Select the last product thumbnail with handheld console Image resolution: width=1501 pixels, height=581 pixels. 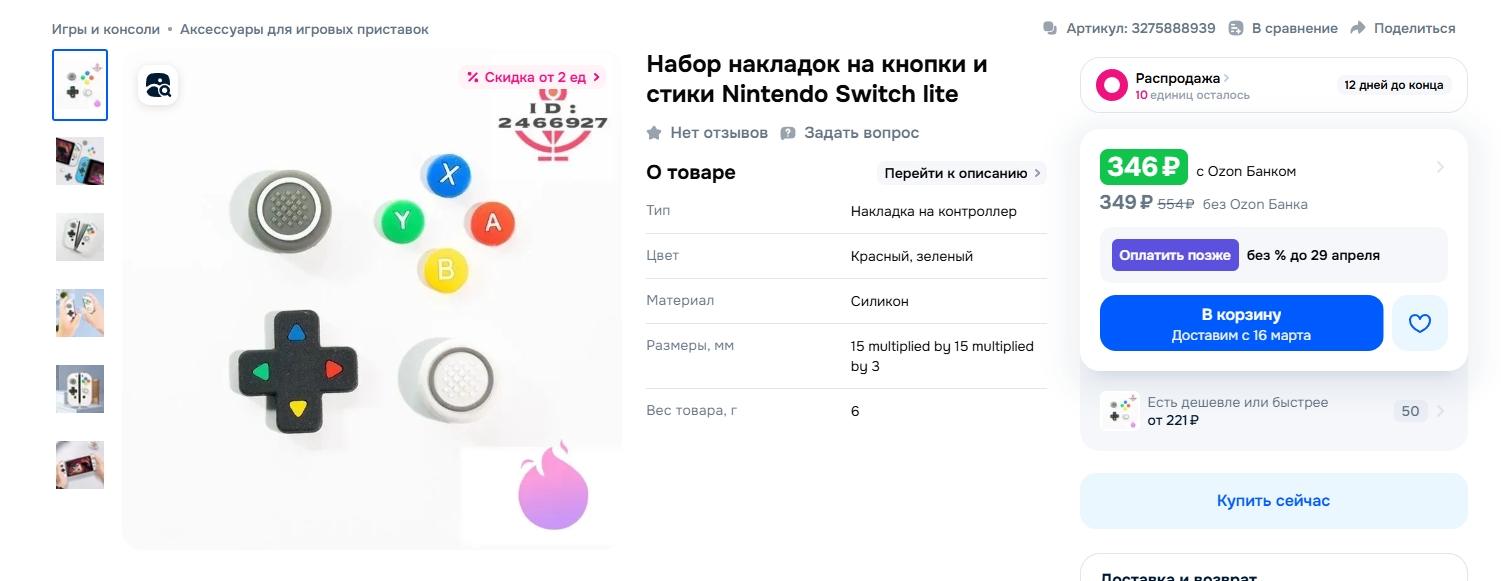tap(80, 465)
